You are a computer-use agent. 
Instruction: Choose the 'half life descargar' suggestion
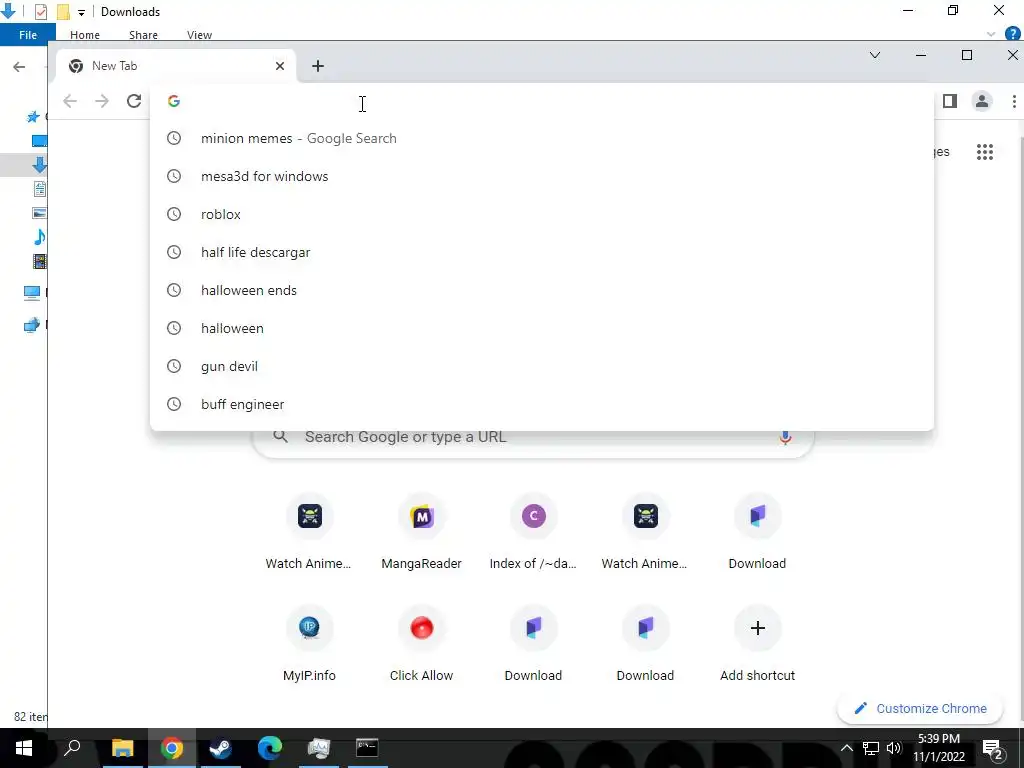542,252
